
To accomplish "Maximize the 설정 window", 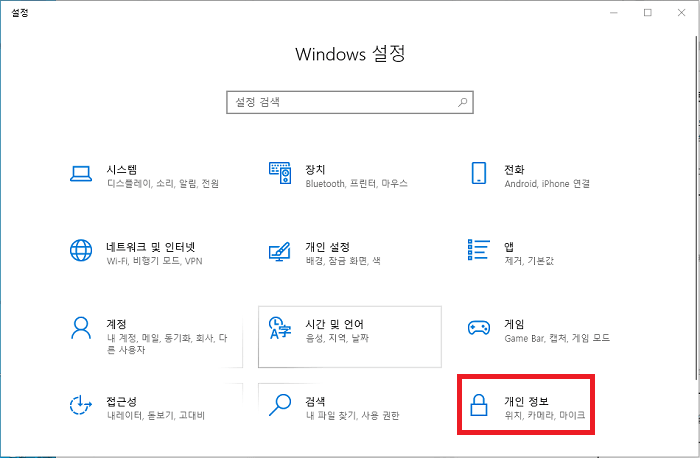I will click(x=647, y=12).
